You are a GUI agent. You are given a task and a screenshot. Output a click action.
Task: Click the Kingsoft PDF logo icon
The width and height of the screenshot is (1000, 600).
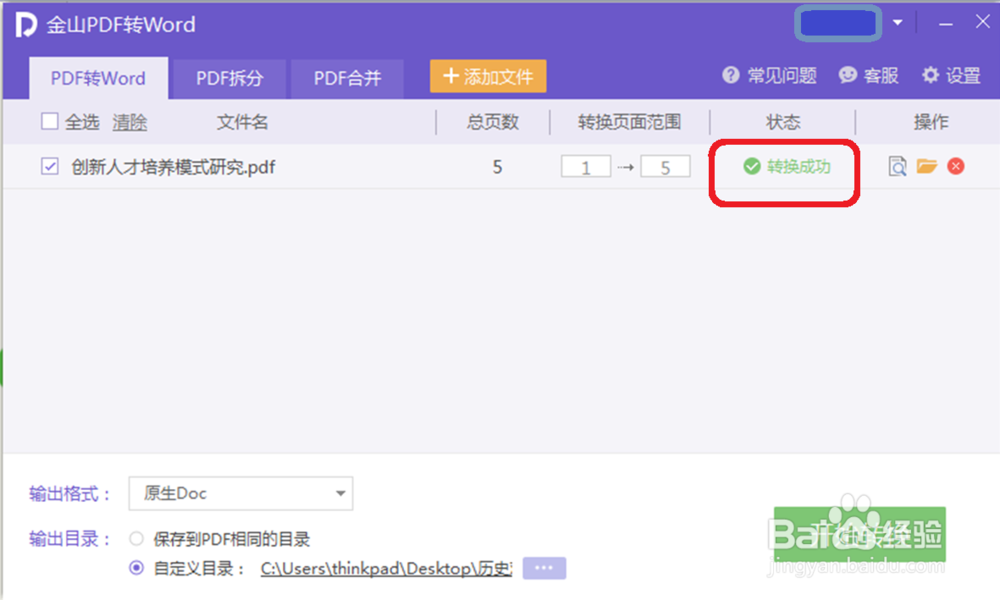click(x=26, y=25)
